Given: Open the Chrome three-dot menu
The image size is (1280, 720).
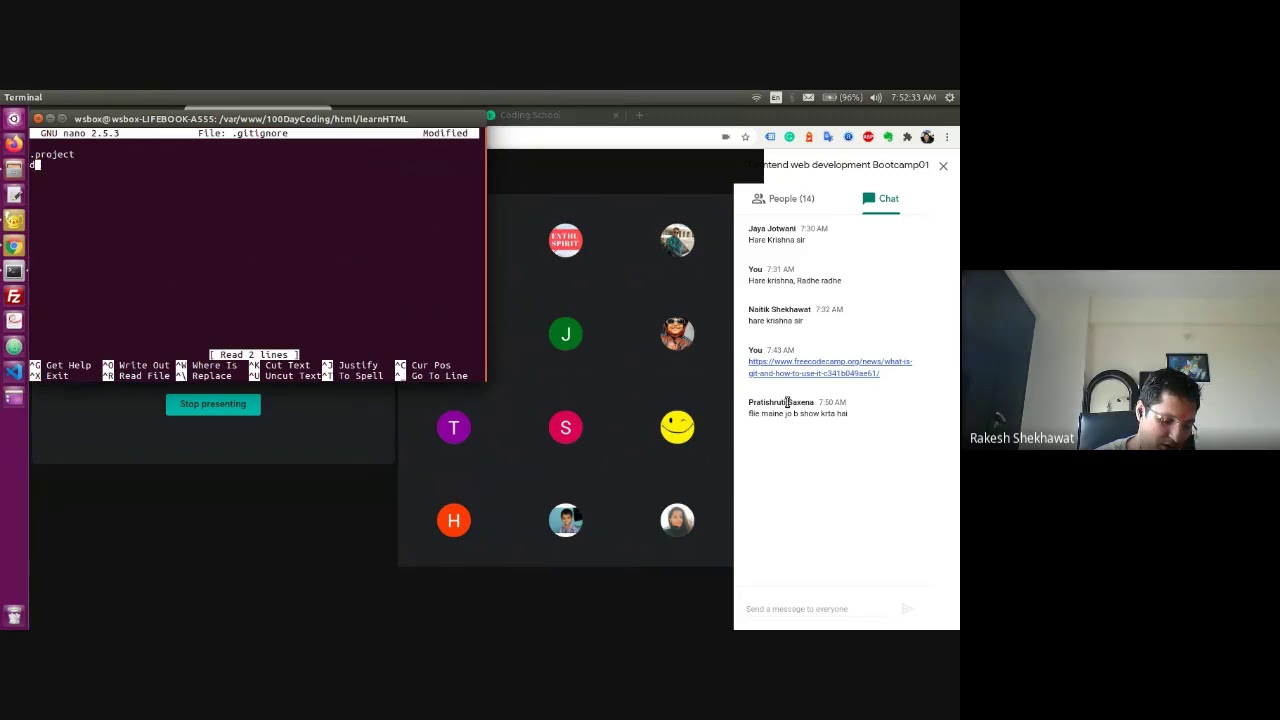Looking at the screenshot, I should pyautogui.click(x=946, y=137).
